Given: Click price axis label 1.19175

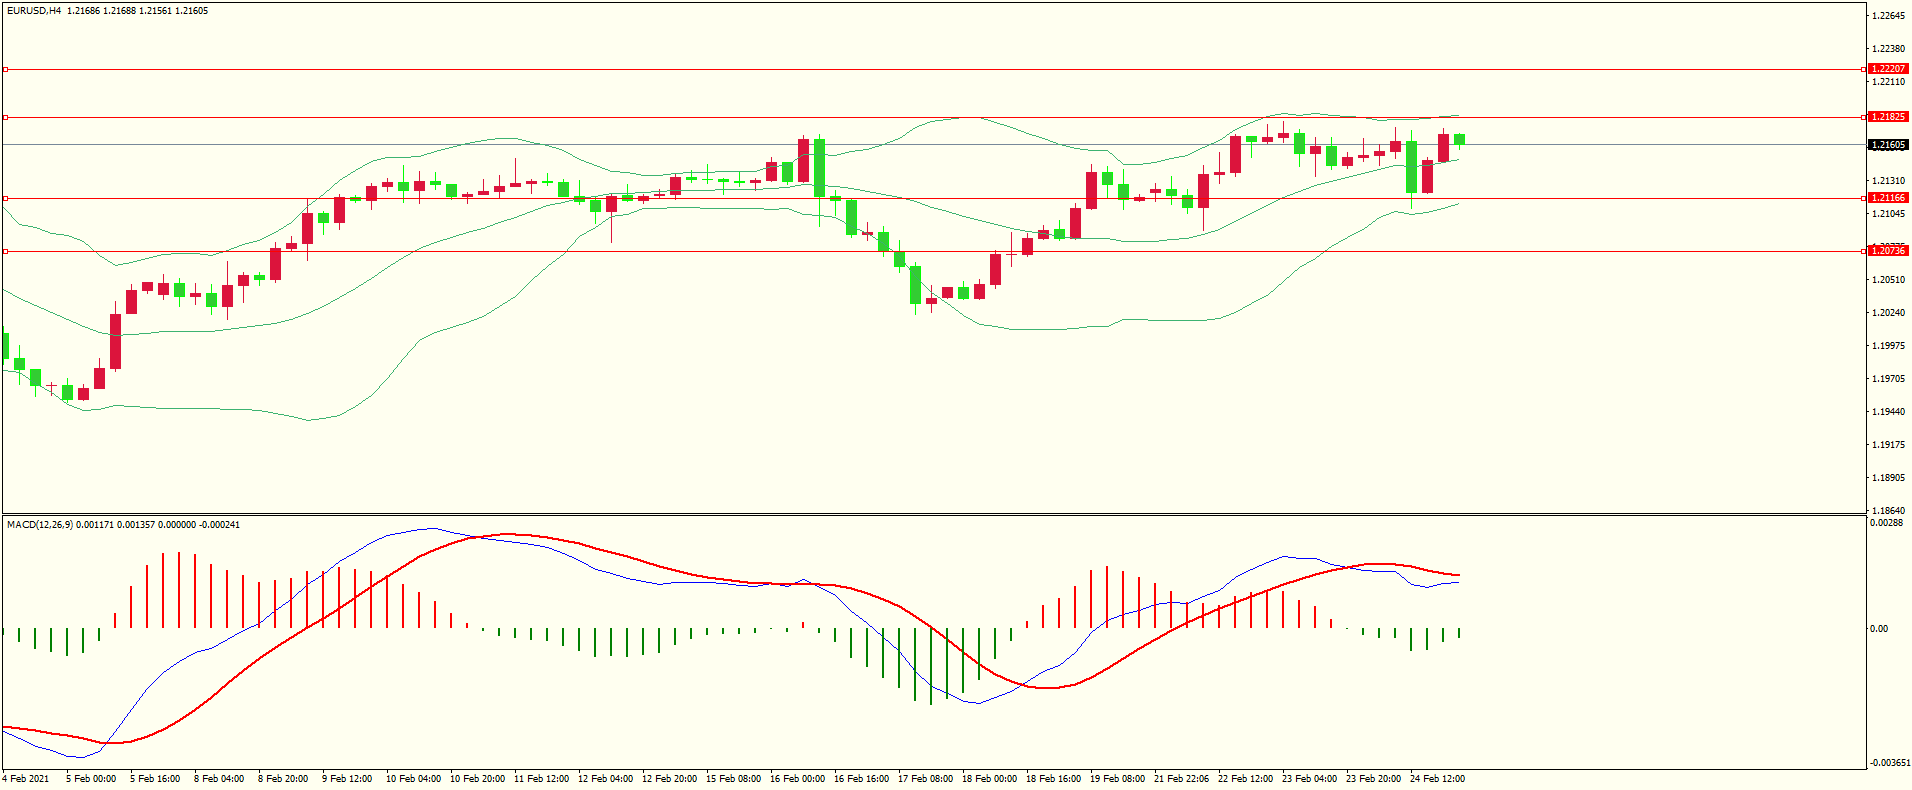Looking at the screenshot, I should (1888, 445).
